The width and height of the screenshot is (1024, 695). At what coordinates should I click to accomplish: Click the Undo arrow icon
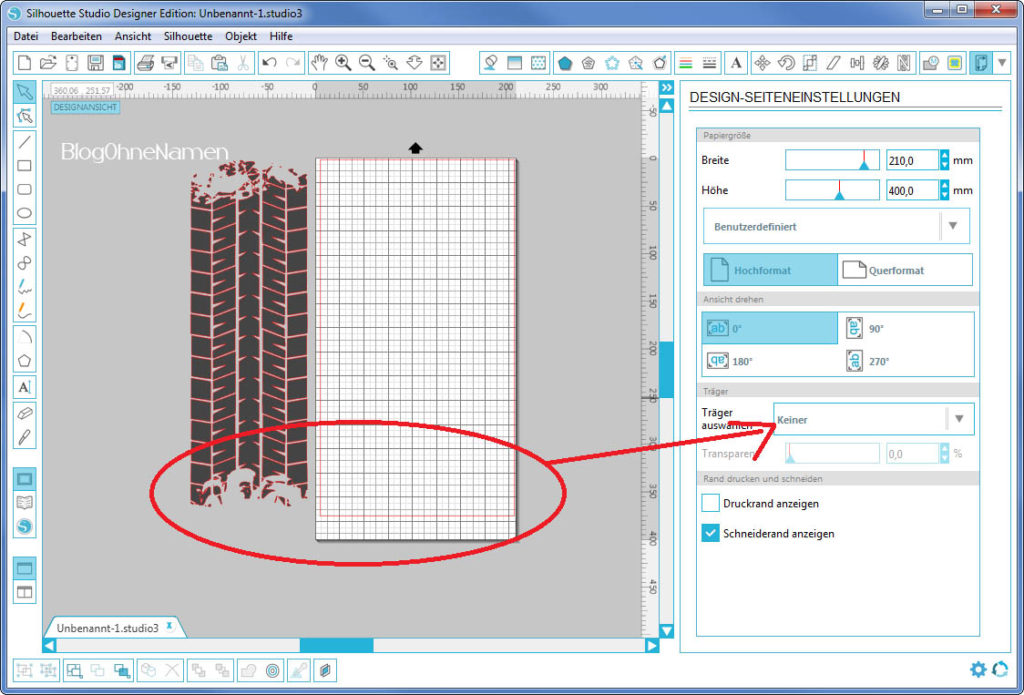(x=269, y=63)
